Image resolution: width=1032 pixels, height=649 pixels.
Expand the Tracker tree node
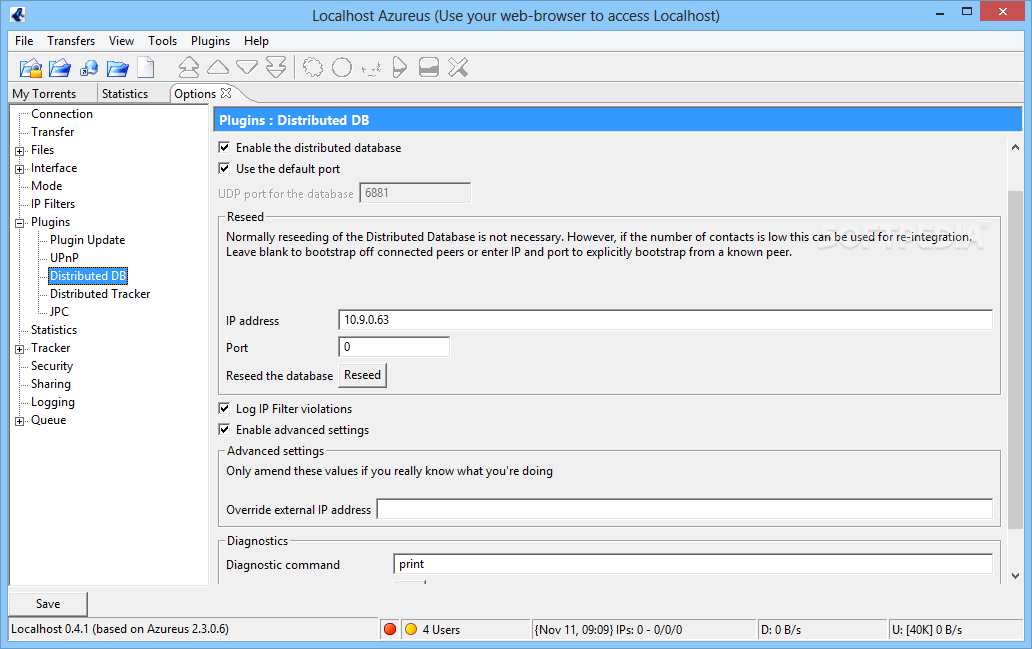(20, 349)
